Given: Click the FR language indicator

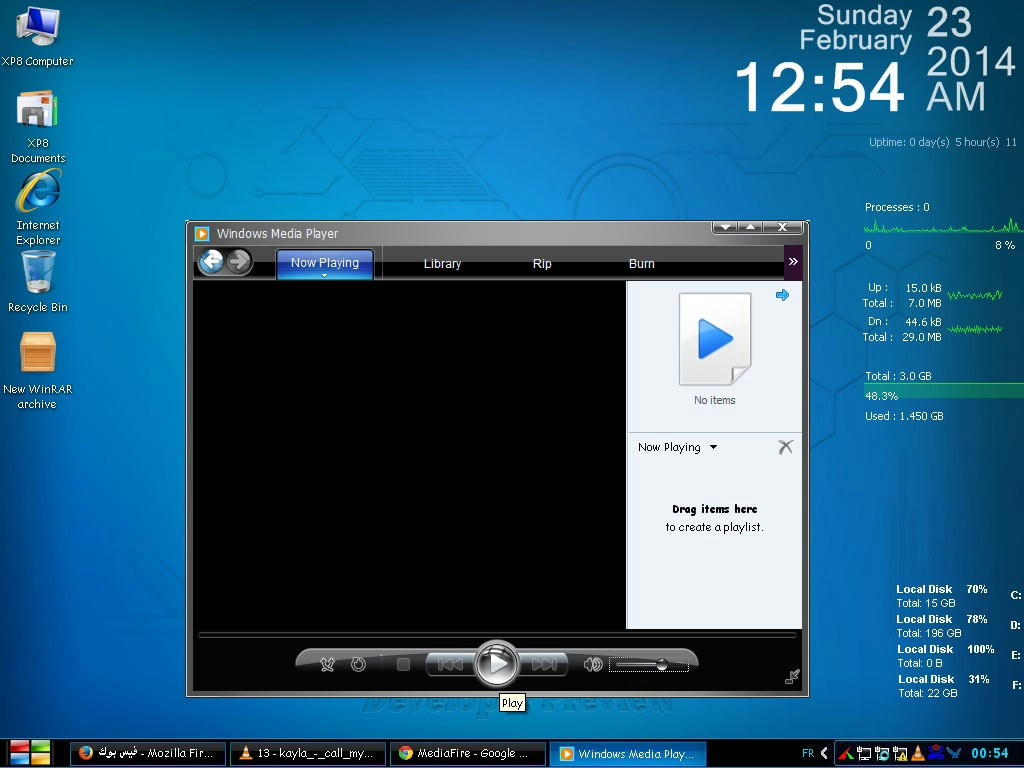Looking at the screenshot, I should 808,753.
